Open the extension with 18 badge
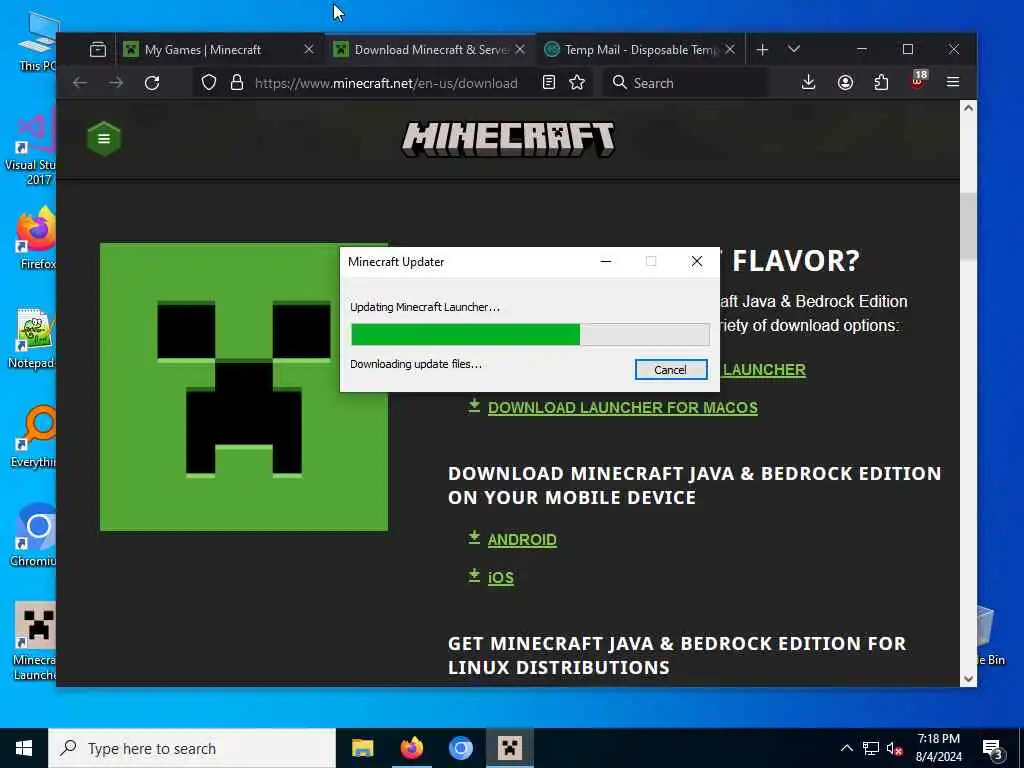Image resolution: width=1024 pixels, height=768 pixels. click(918, 81)
